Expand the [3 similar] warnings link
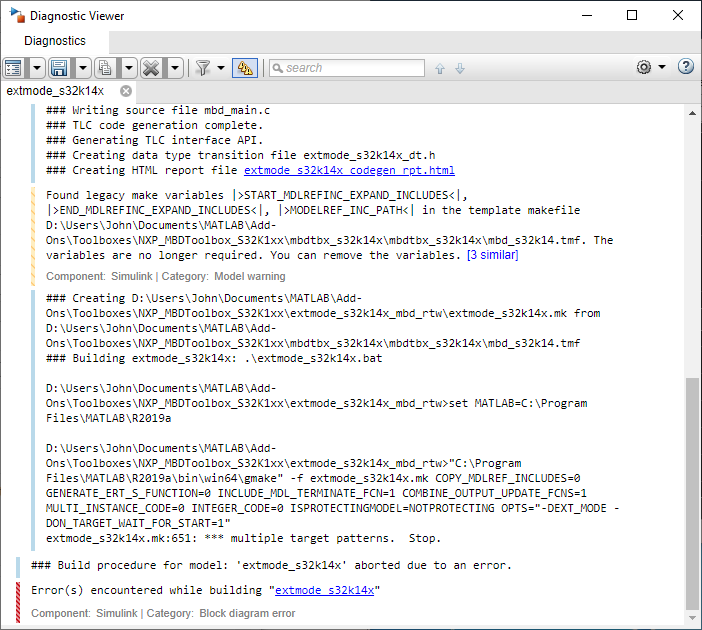This screenshot has width=702, height=630. (492, 255)
